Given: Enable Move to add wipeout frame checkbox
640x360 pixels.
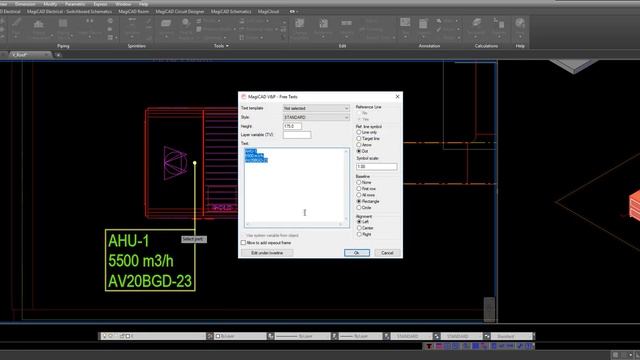Looking at the screenshot, I should 243,243.
